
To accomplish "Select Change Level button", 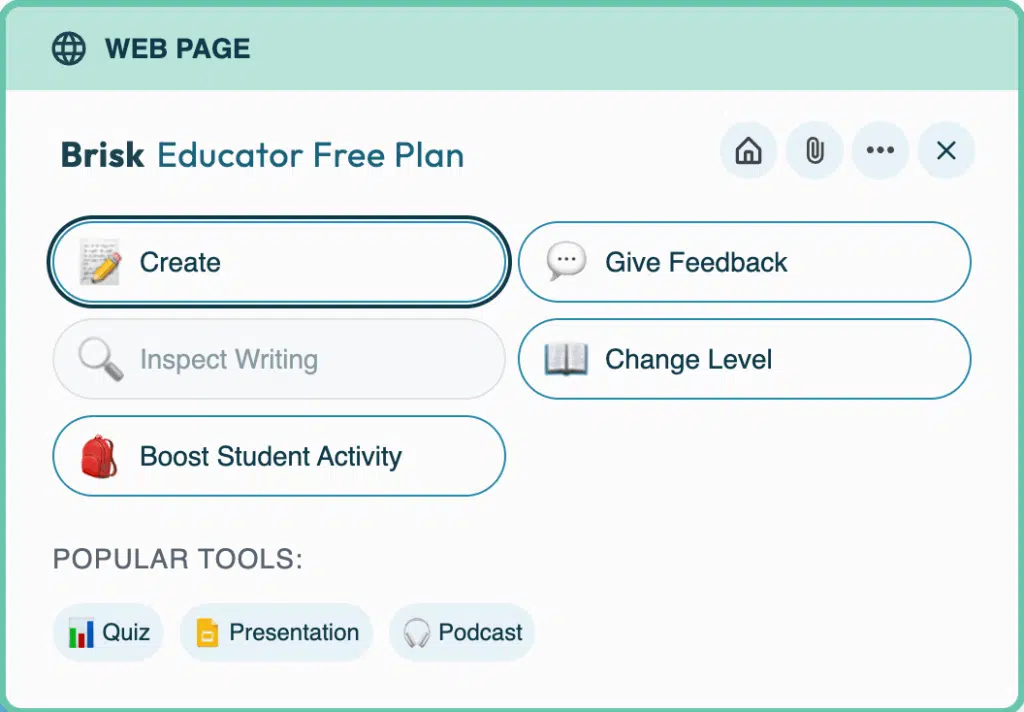I will coord(744,359).
